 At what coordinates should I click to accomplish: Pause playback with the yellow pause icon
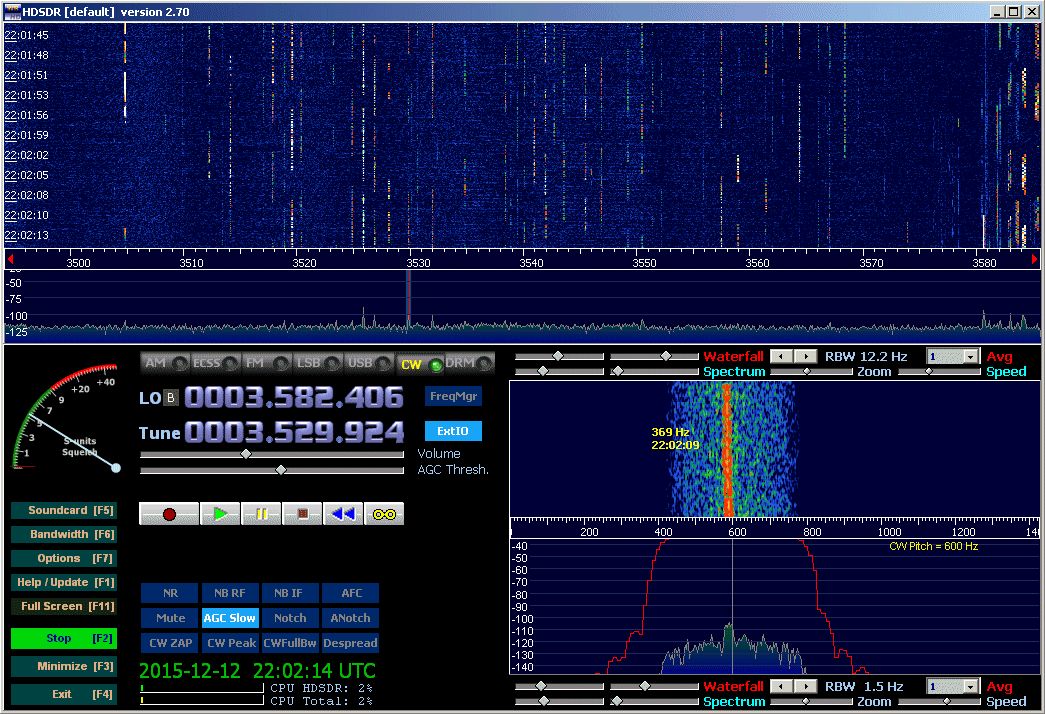click(261, 514)
